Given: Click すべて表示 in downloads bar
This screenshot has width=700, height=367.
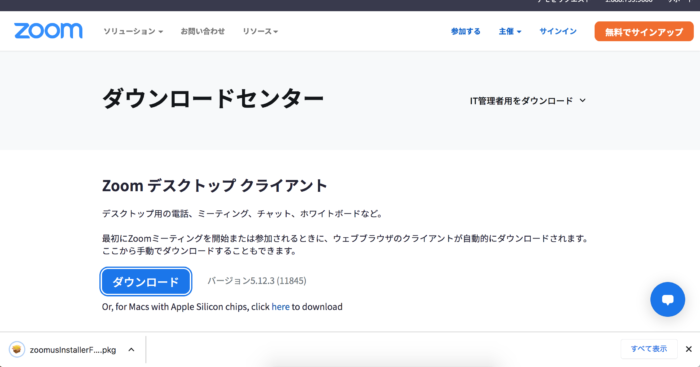Looking at the screenshot, I should coord(649,349).
